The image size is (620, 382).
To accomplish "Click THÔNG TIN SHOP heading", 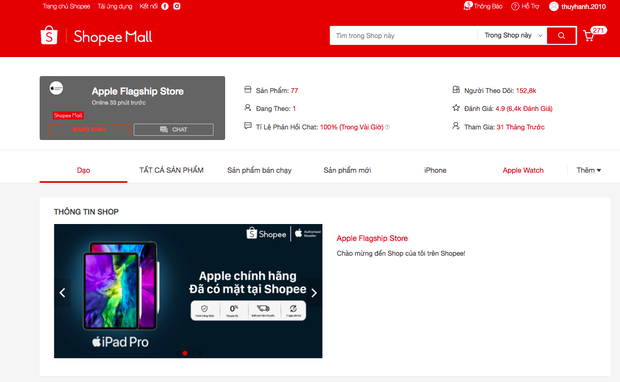I will [86, 212].
